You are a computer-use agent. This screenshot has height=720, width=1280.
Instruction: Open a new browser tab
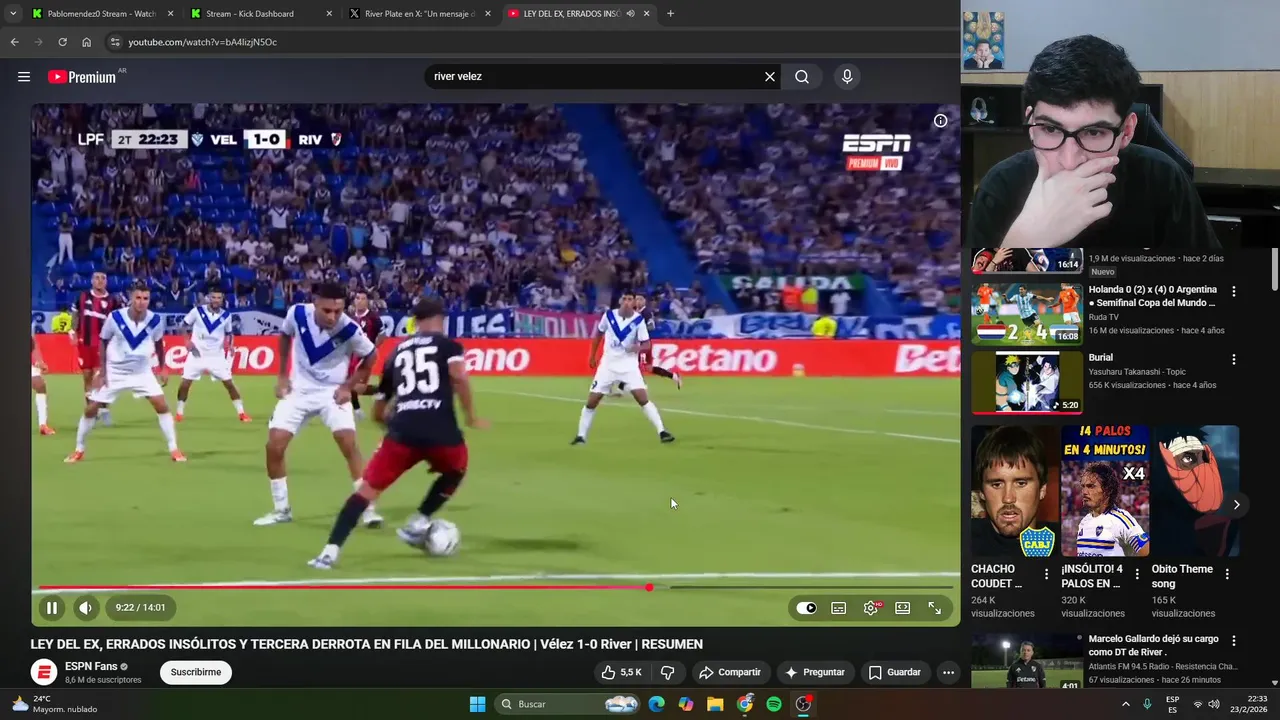(x=670, y=14)
